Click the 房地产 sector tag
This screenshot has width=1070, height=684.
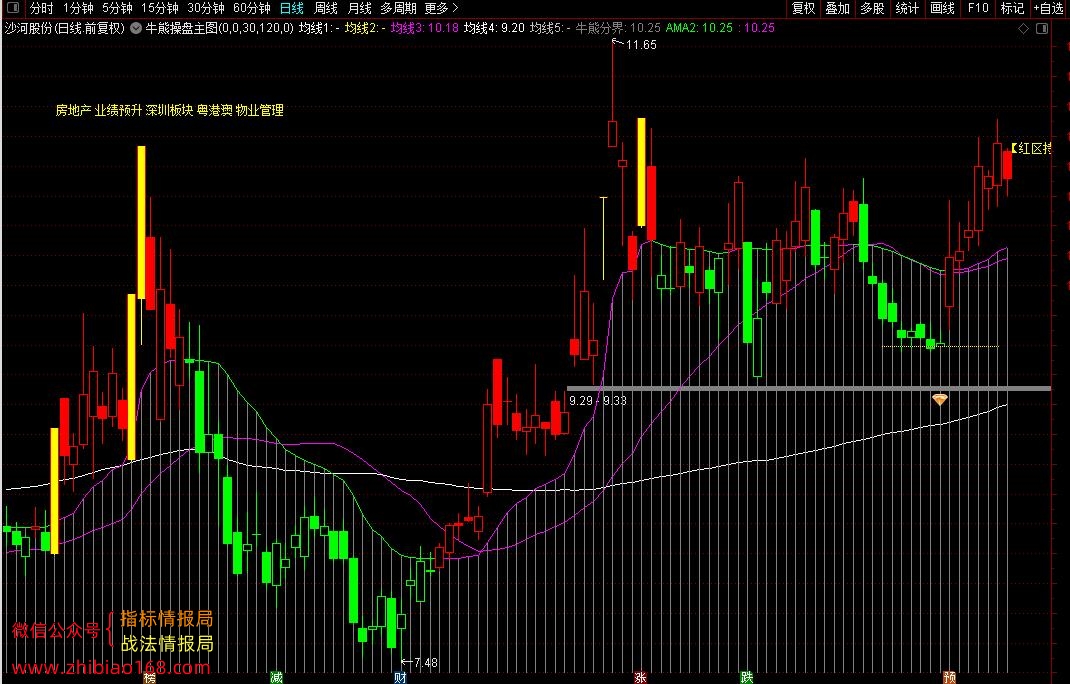point(73,110)
